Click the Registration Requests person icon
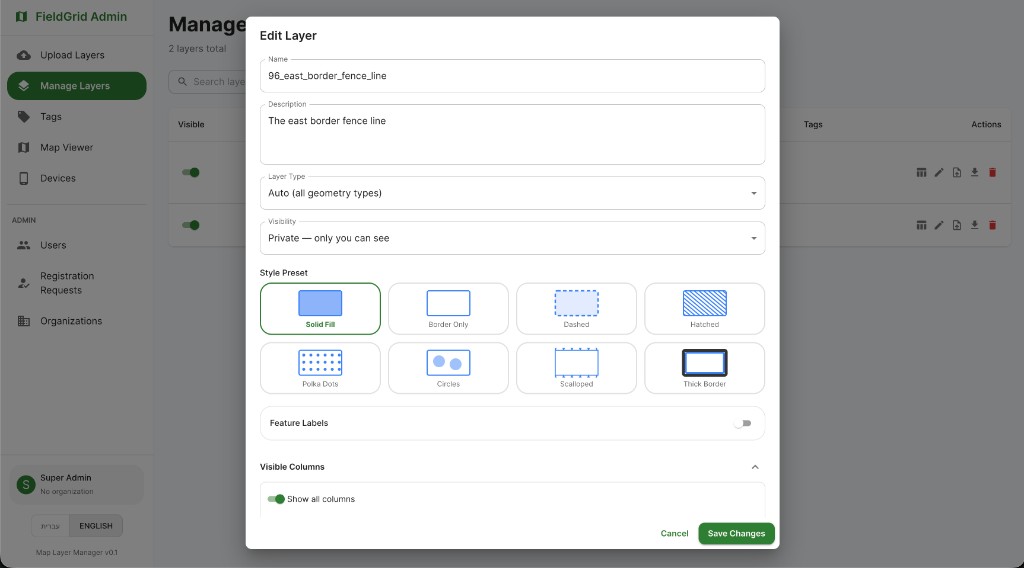The image size is (1024, 568). 24,283
